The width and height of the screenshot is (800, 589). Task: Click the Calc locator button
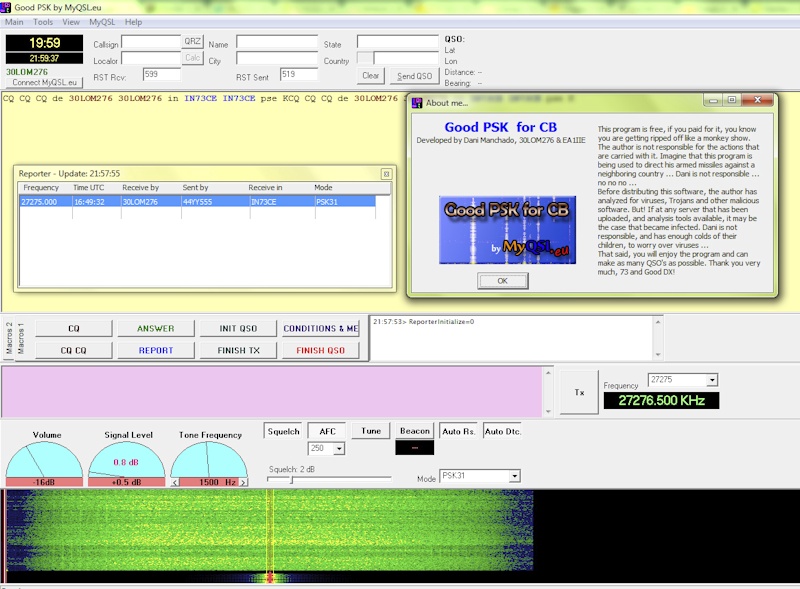coord(192,58)
